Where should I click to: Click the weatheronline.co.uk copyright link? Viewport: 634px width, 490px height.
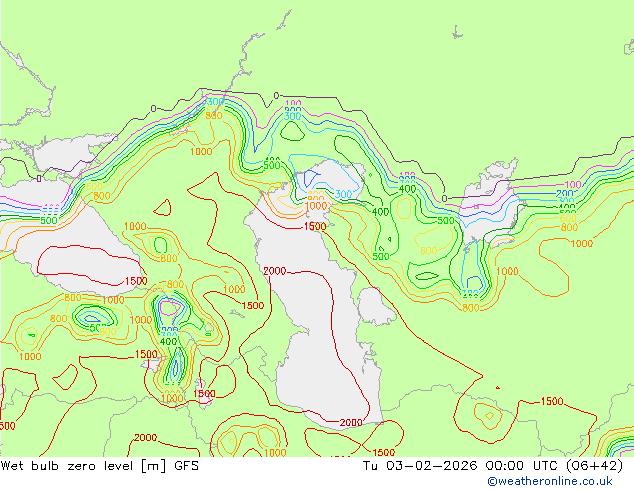click(549, 481)
